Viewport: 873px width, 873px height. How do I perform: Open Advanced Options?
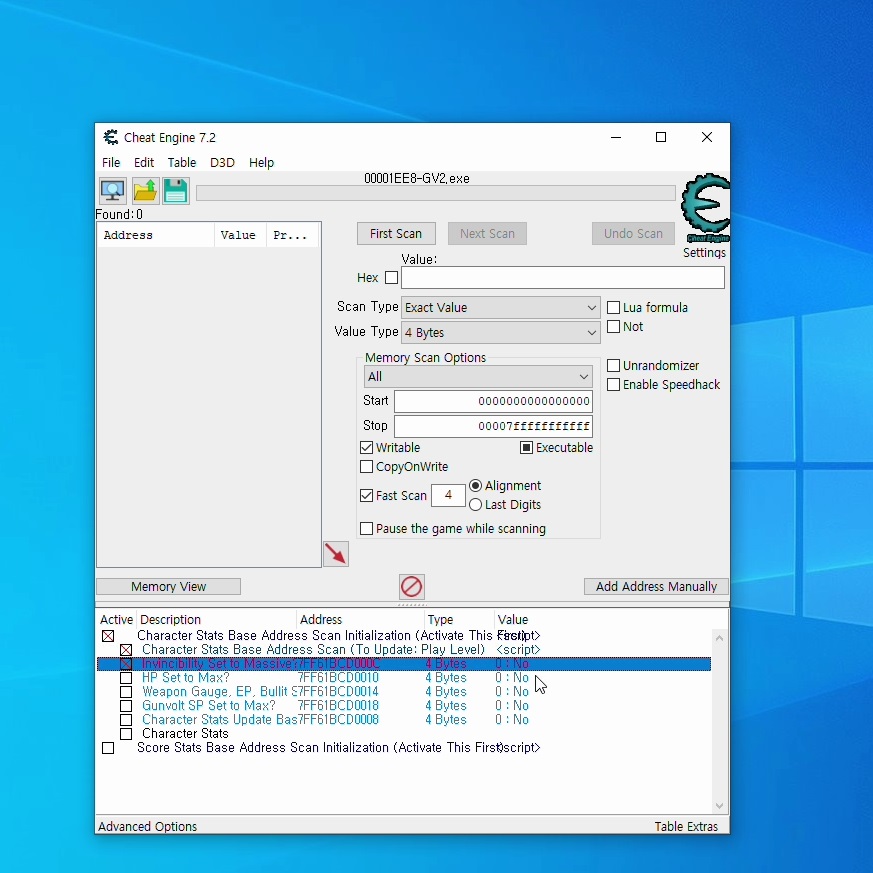[148, 827]
